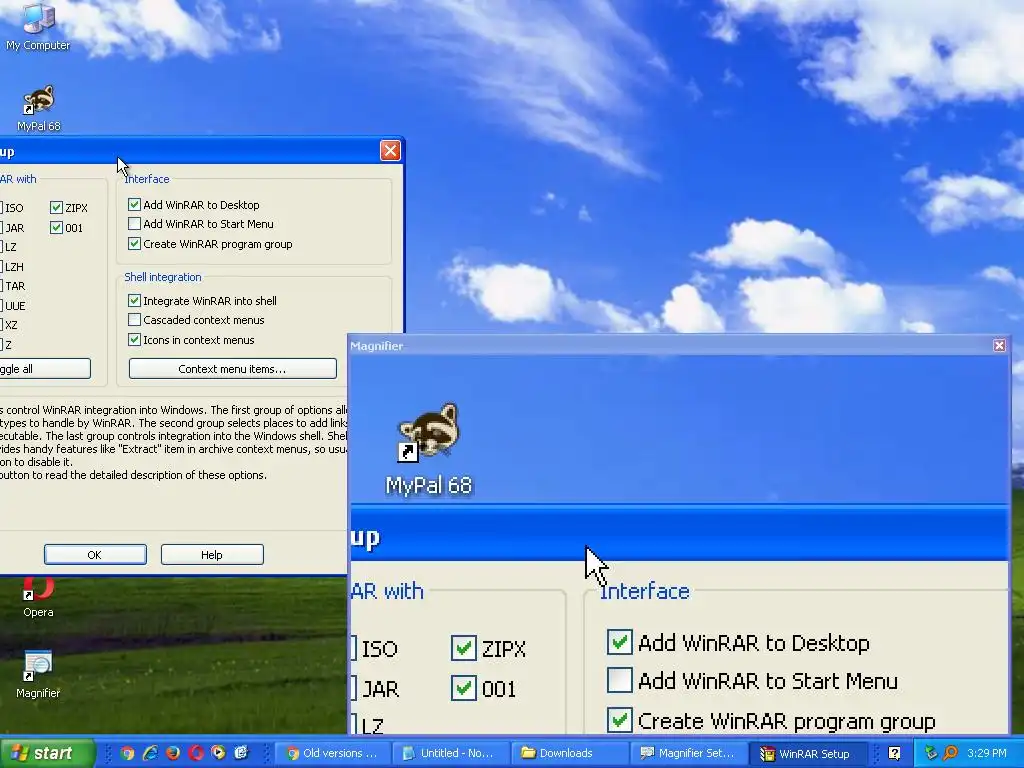Toggle the LZH file association
Viewport: 1024px width, 768px height.
(13, 266)
